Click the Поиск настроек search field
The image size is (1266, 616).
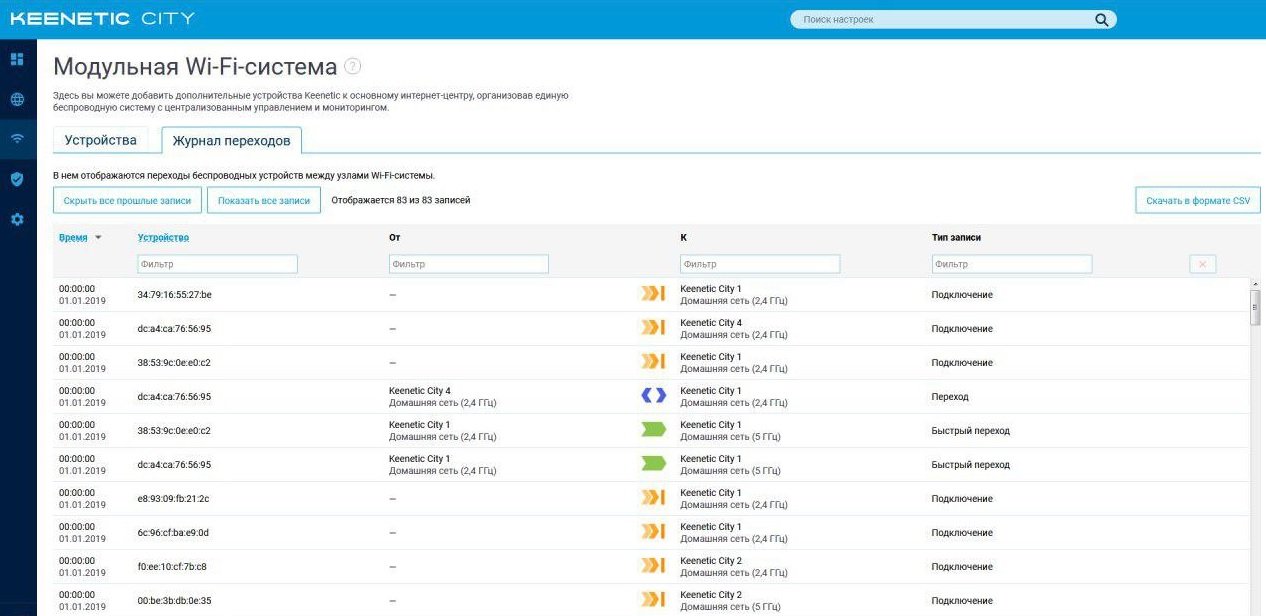click(940, 19)
